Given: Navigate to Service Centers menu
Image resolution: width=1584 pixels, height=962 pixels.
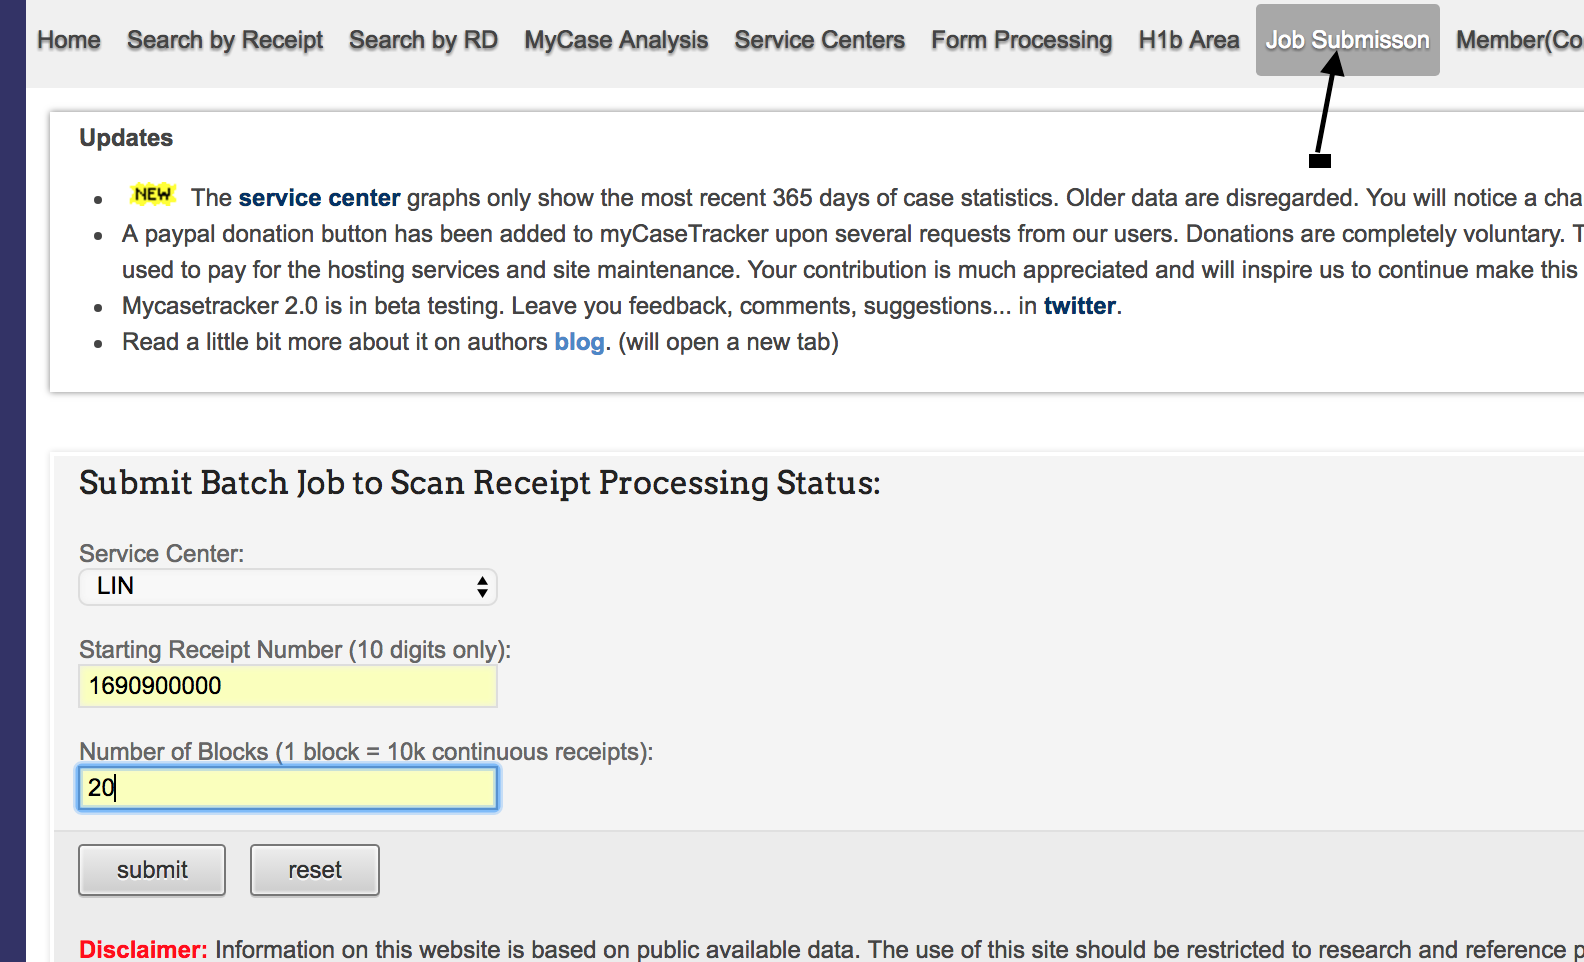Looking at the screenshot, I should point(819,40).
